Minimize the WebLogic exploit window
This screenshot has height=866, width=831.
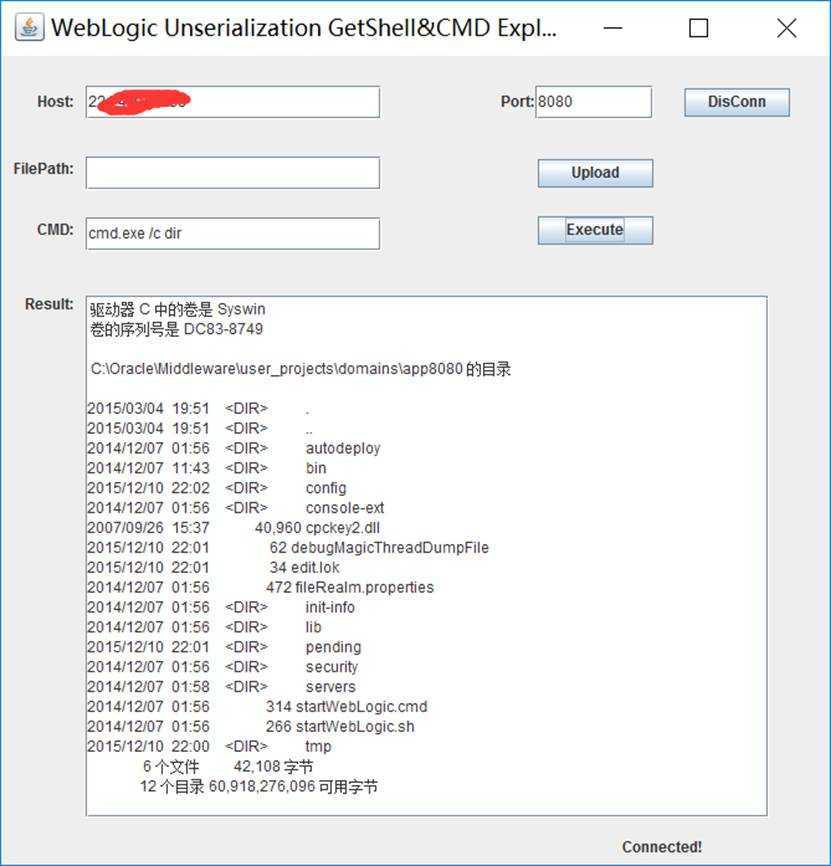612,28
